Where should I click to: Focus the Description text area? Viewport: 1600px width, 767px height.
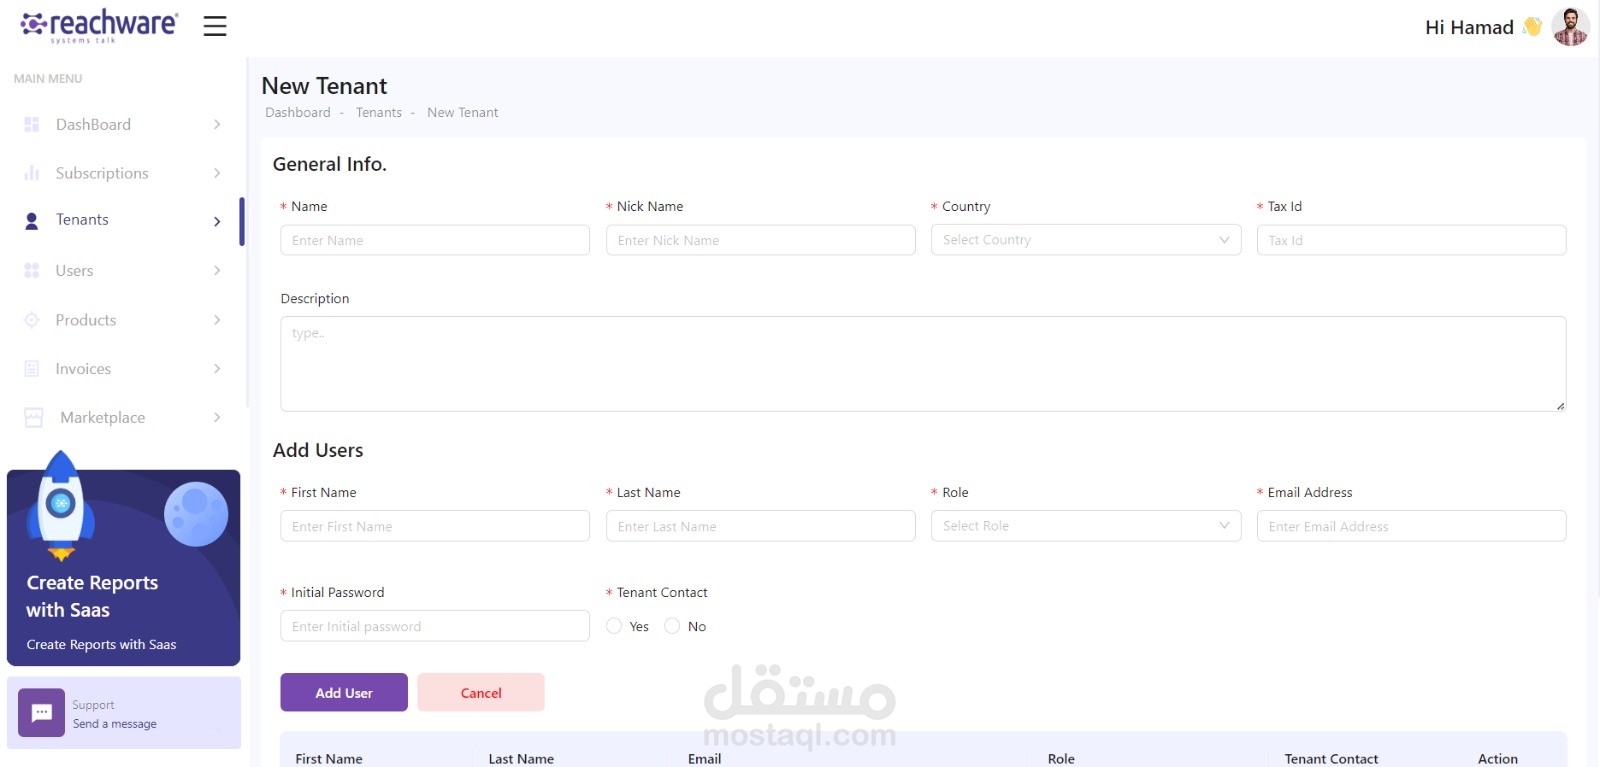pyautogui.click(x=923, y=364)
